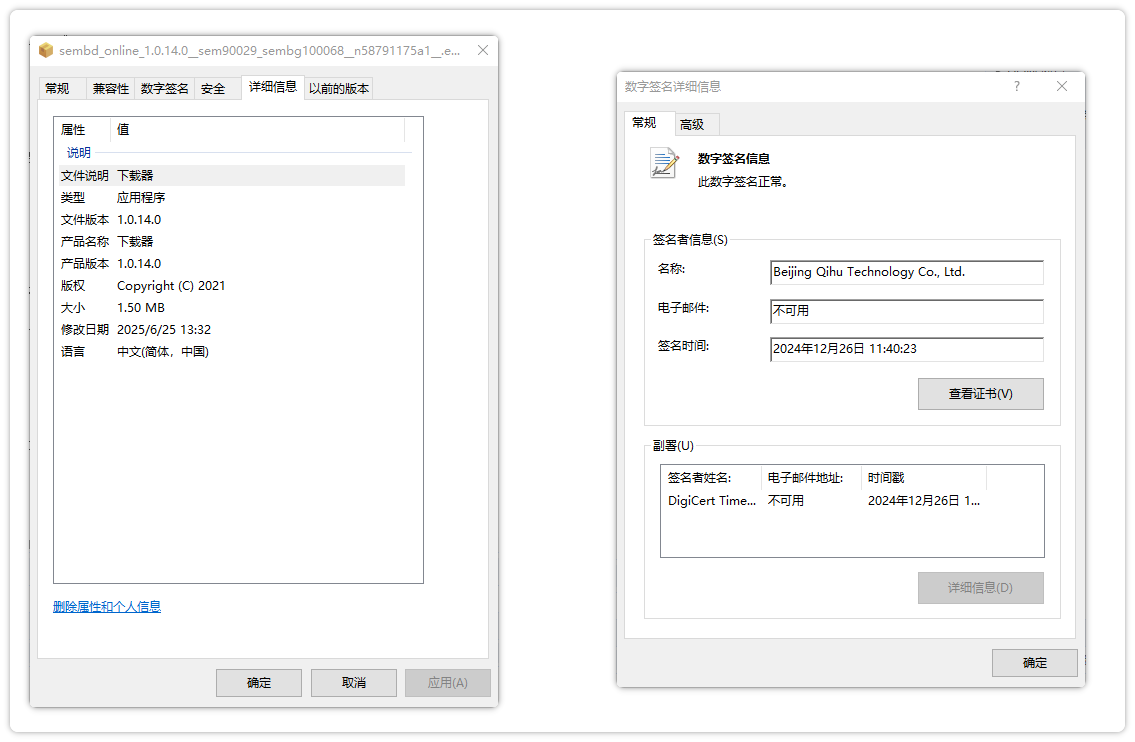The width and height of the screenshot is (1135, 742).
Task: Open the 数字签名 tab
Action: [165, 89]
